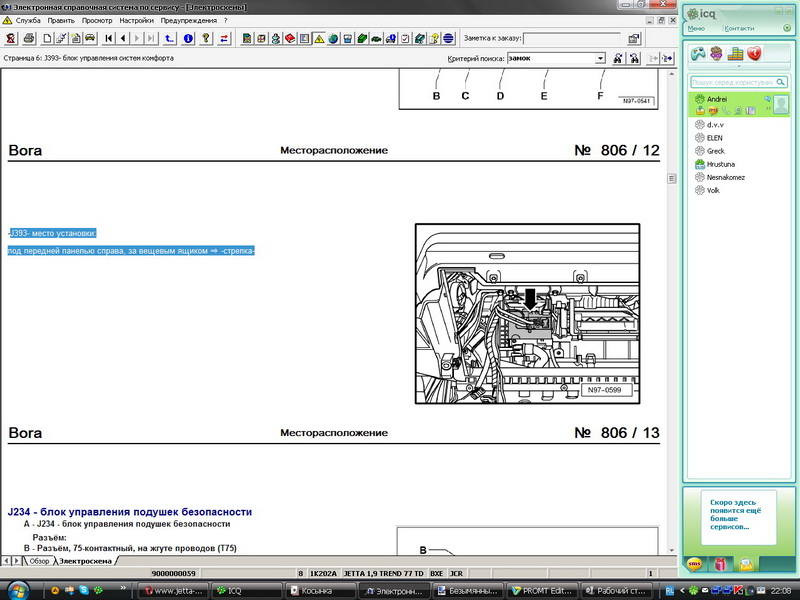Open the Предупреждения menu

click(189, 20)
